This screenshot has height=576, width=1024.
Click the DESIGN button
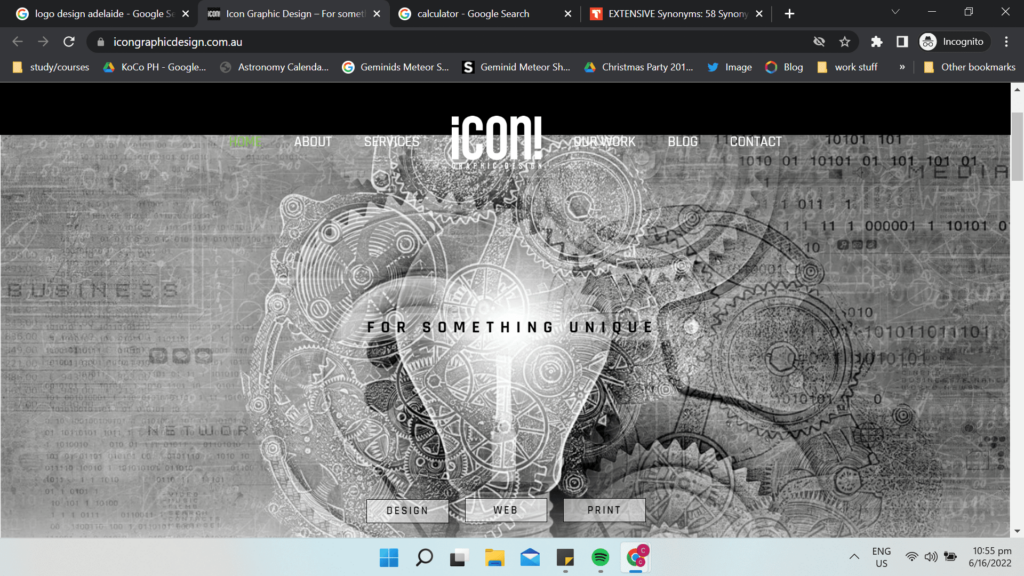click(x=408, y=511)
